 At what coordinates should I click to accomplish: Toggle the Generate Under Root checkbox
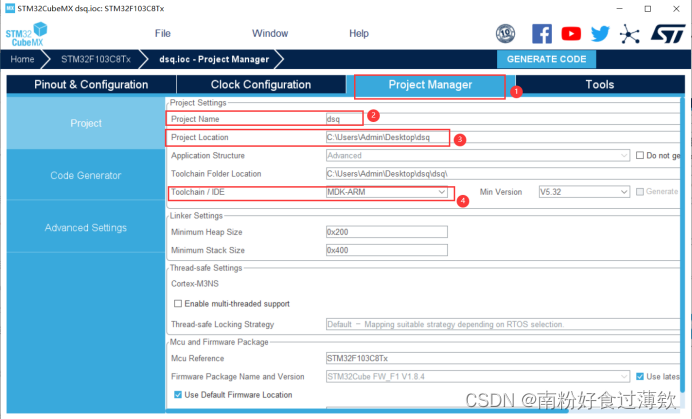(x=639, y=192)
